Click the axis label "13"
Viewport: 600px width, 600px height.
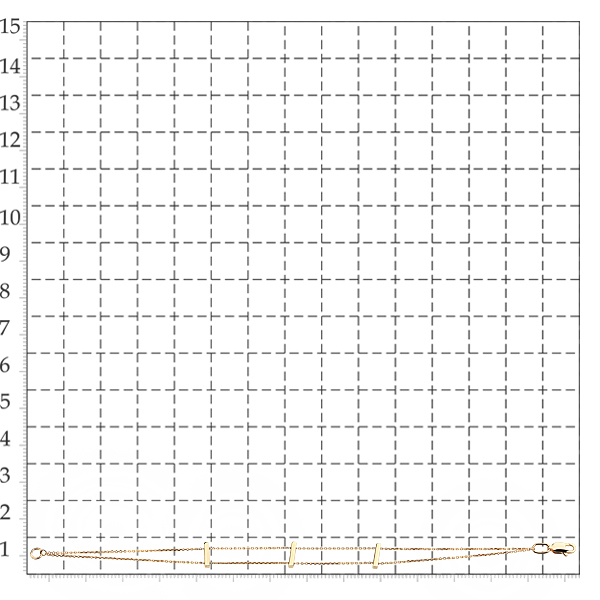point(10,103)
